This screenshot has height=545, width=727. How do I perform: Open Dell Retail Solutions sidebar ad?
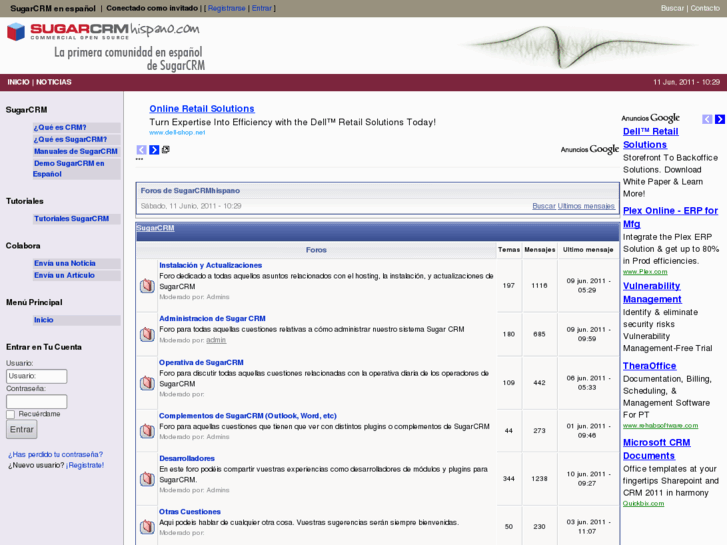tap(650, 138)
